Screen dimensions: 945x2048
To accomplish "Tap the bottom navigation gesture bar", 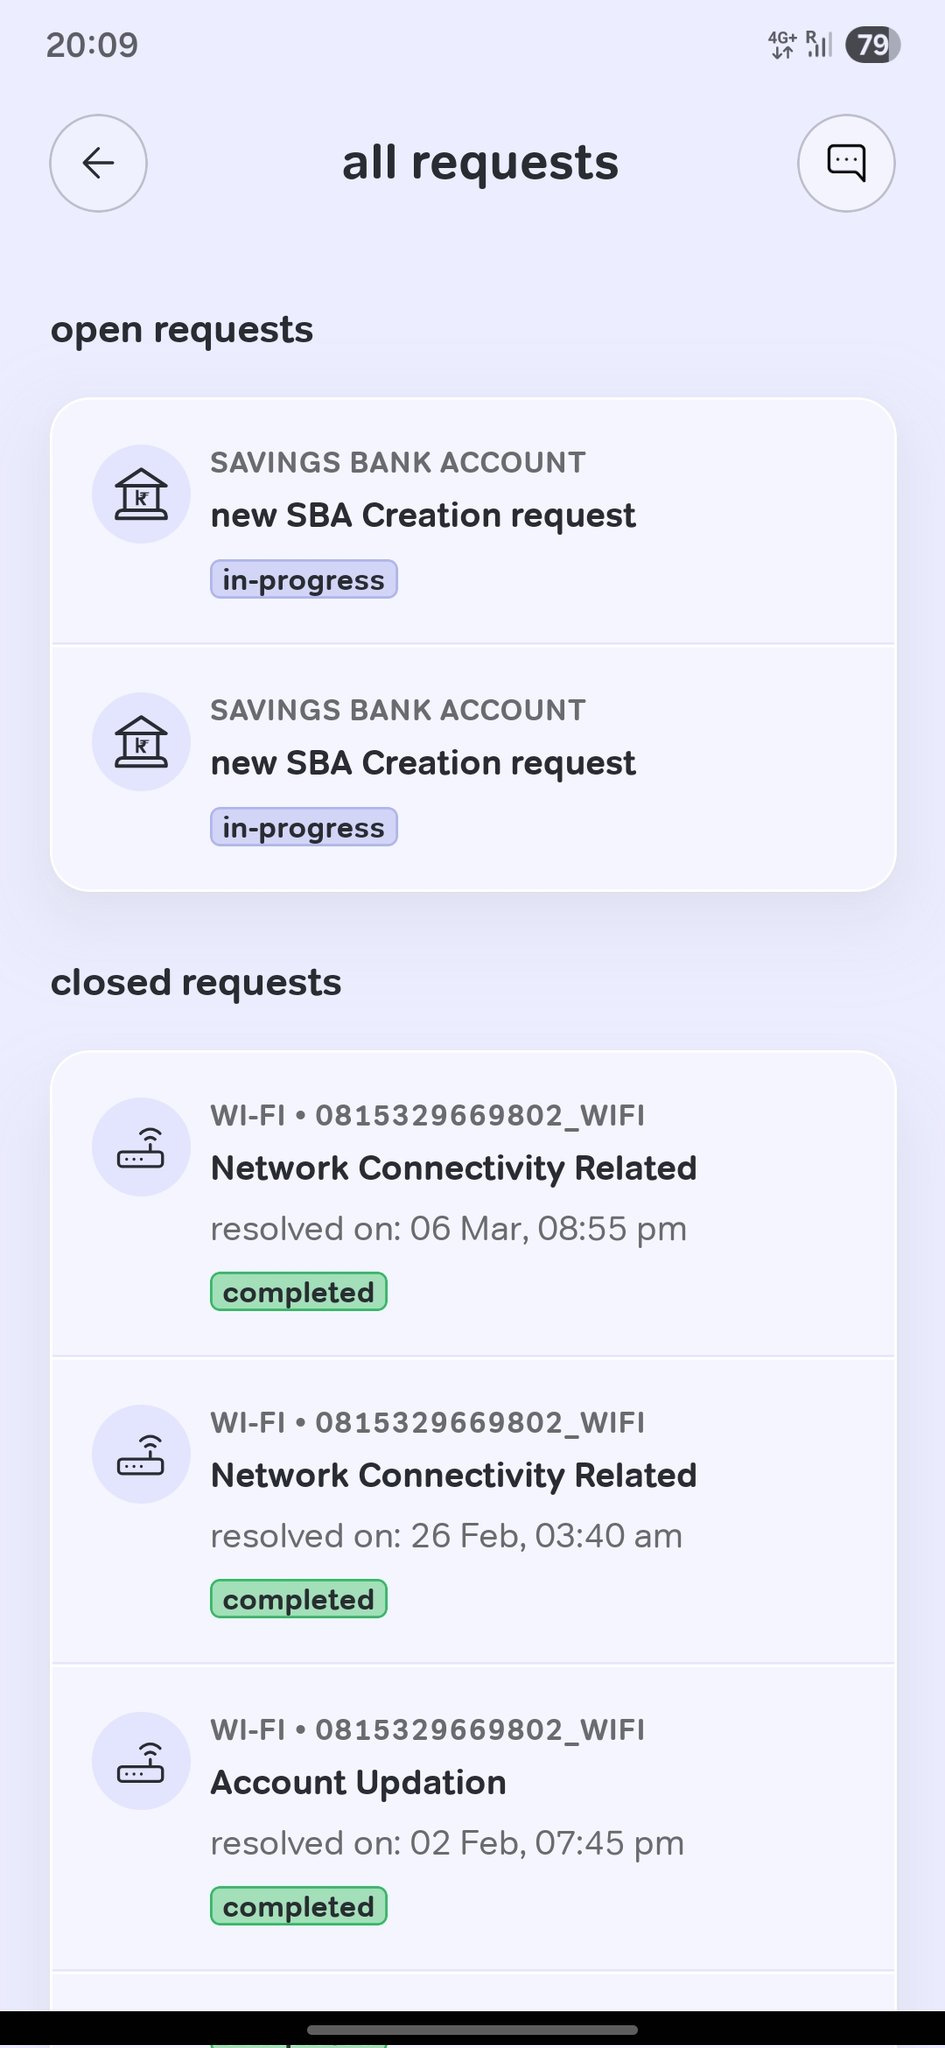I will (x=472, y=2030).
